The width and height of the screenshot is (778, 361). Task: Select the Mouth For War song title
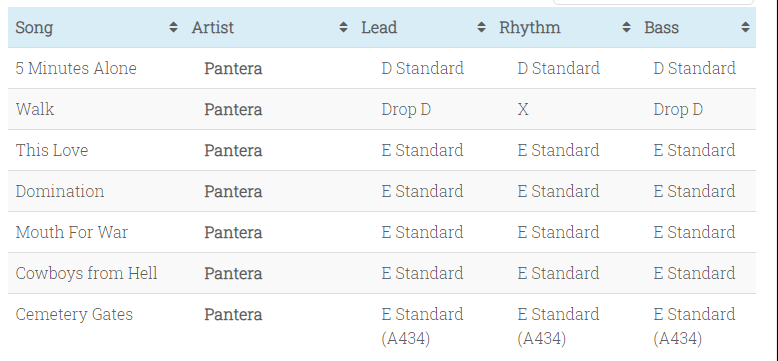tap(71, 232)
